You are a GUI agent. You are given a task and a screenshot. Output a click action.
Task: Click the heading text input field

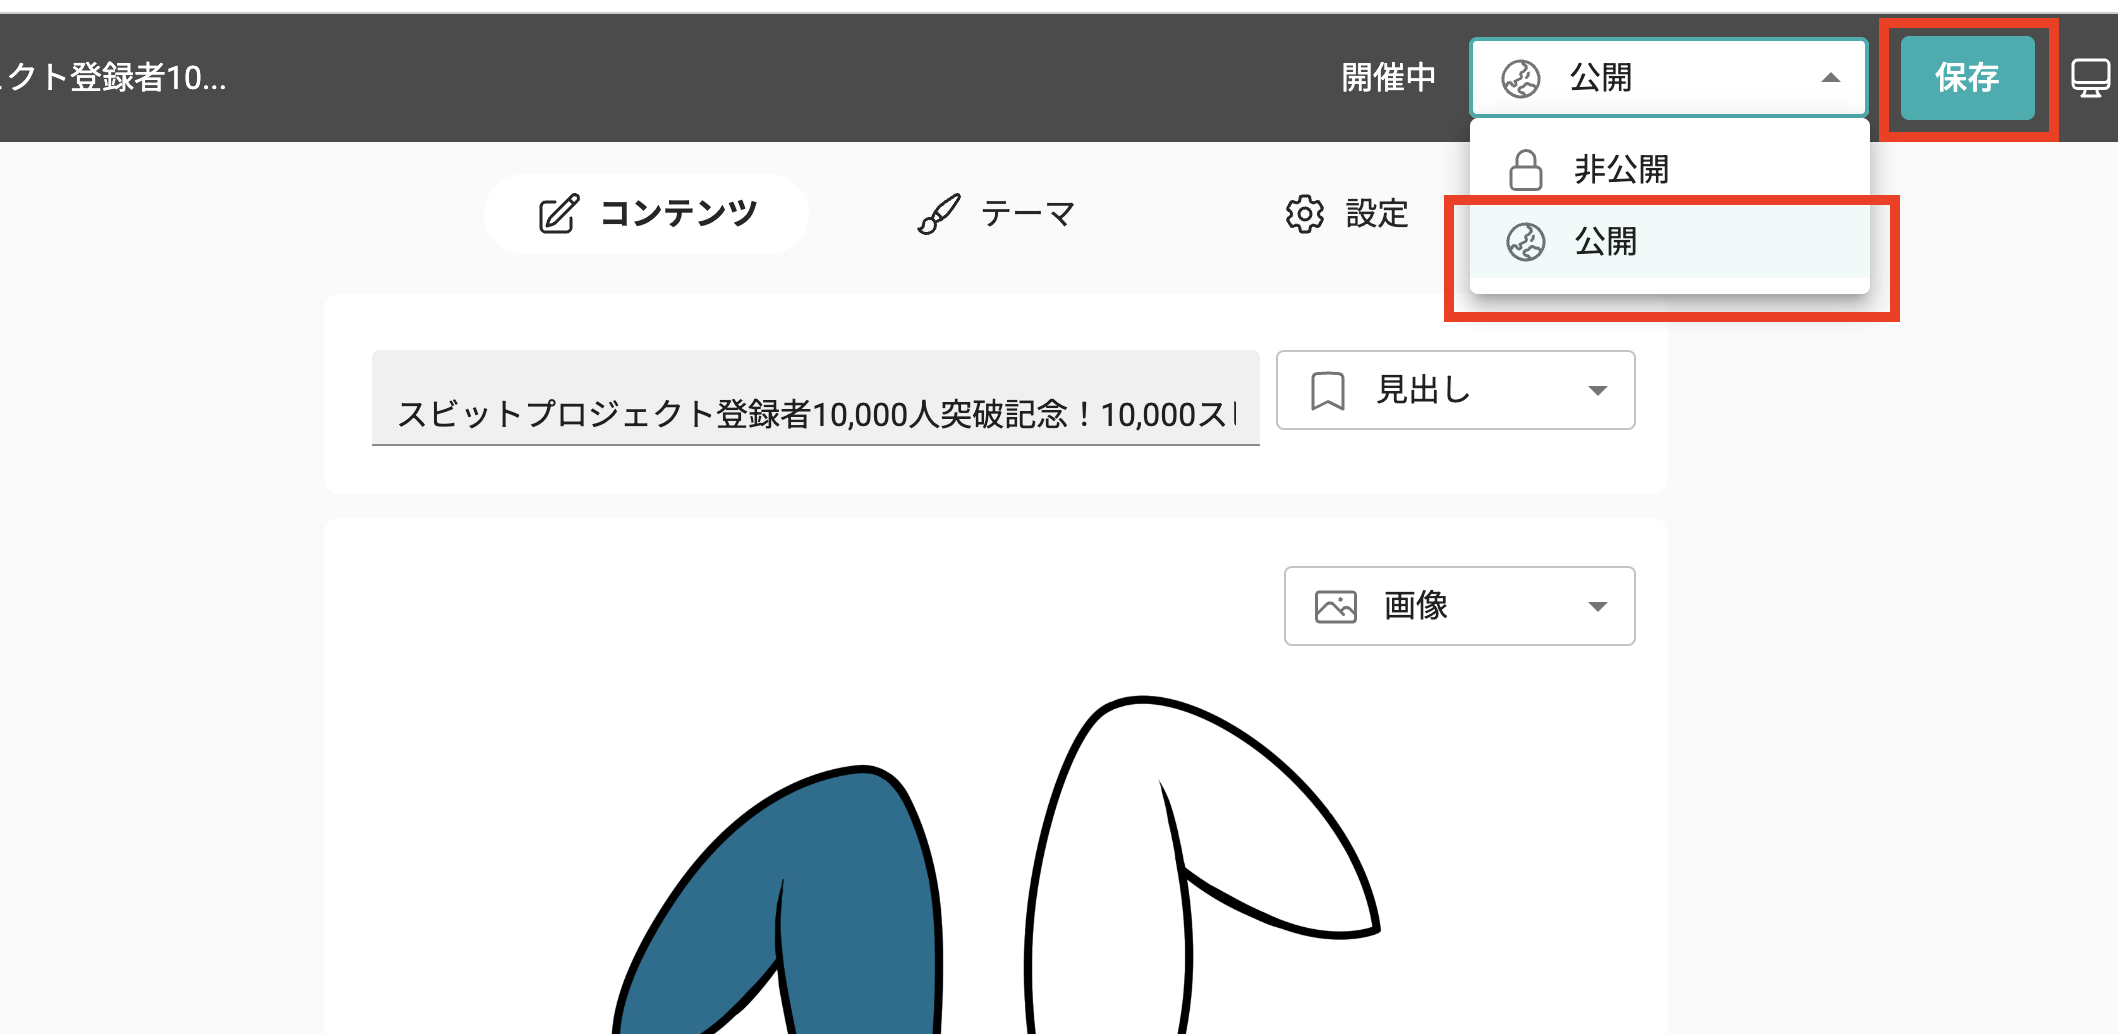point(815,398)
